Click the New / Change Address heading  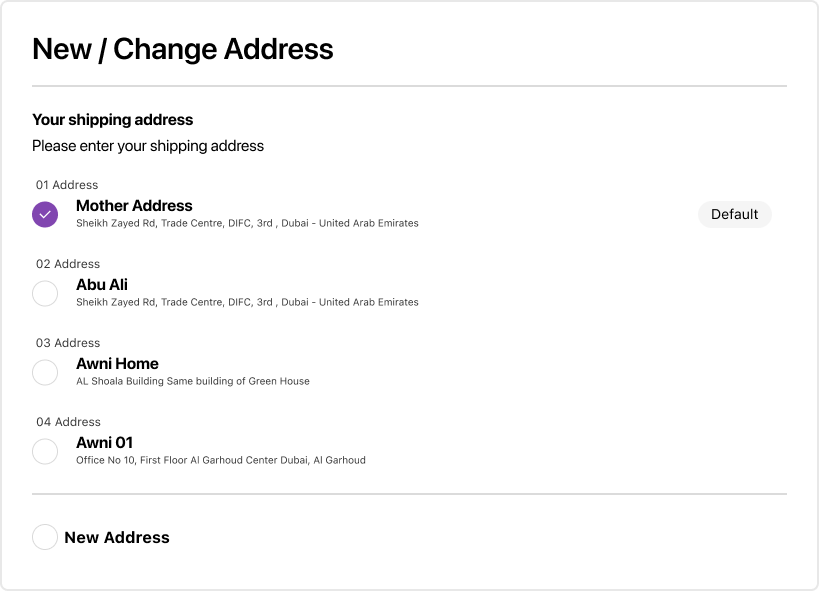pyautogui.click(x=183, y=49)
